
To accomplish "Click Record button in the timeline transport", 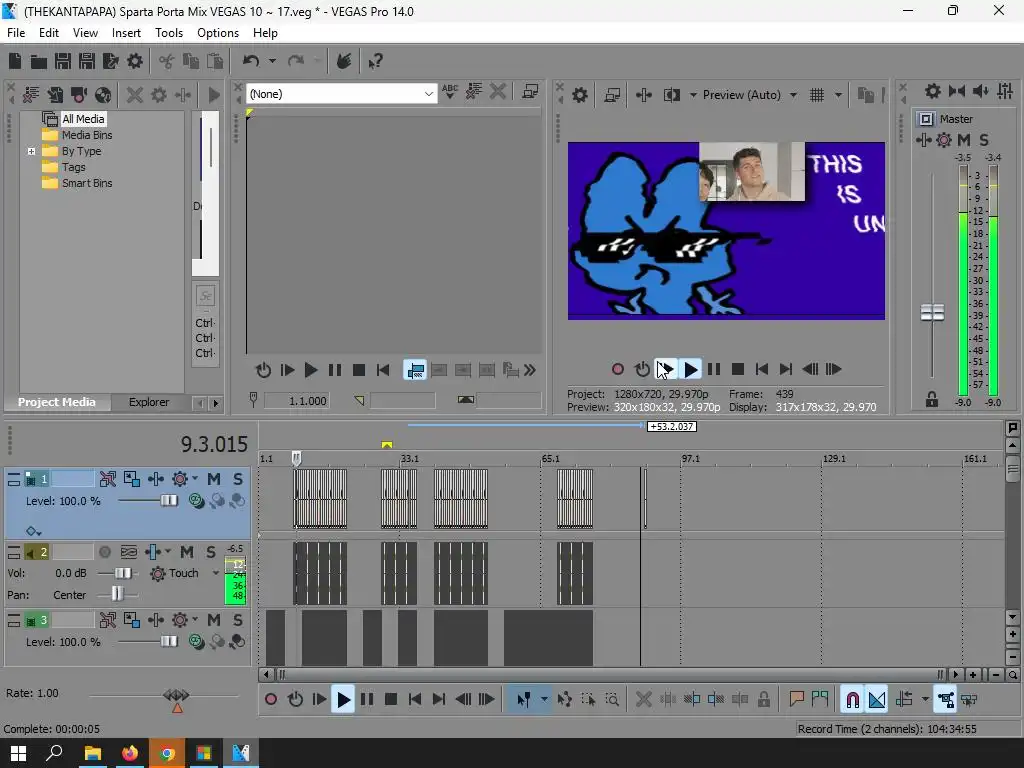I will [270, 699].
